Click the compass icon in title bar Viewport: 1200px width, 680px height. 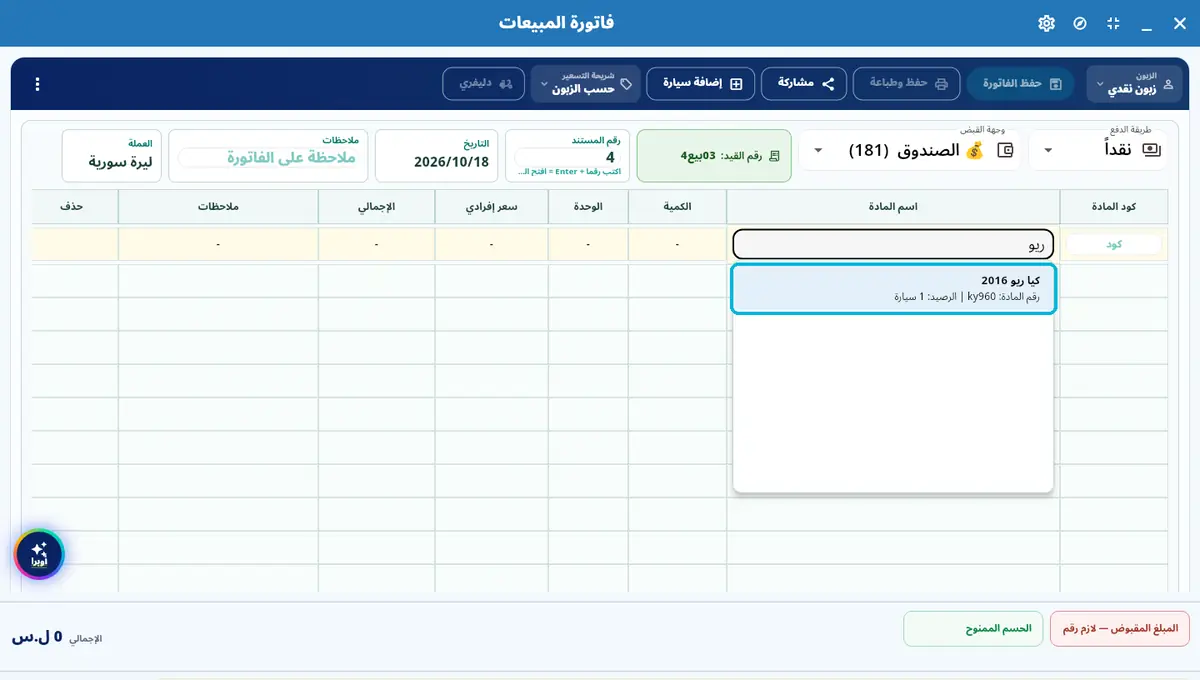click(x=1080, y=23)
